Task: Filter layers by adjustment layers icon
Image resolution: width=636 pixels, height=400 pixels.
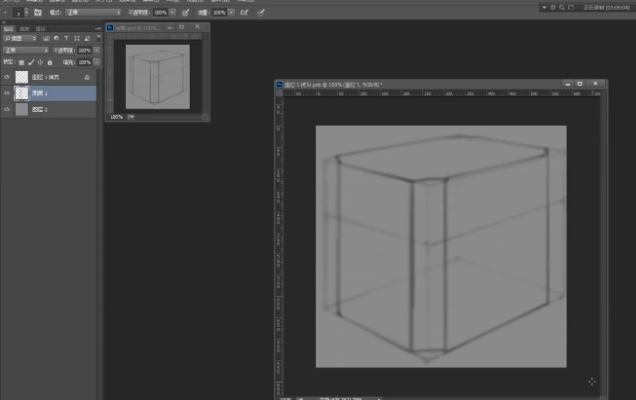Action: tap(56, 39)
